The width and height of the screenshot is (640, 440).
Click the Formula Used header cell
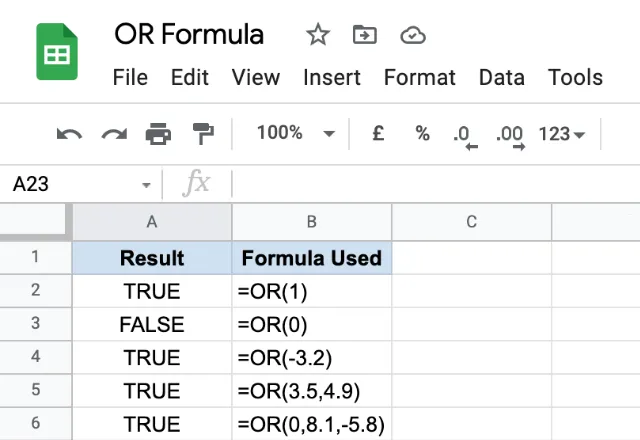tap(311, 258)
